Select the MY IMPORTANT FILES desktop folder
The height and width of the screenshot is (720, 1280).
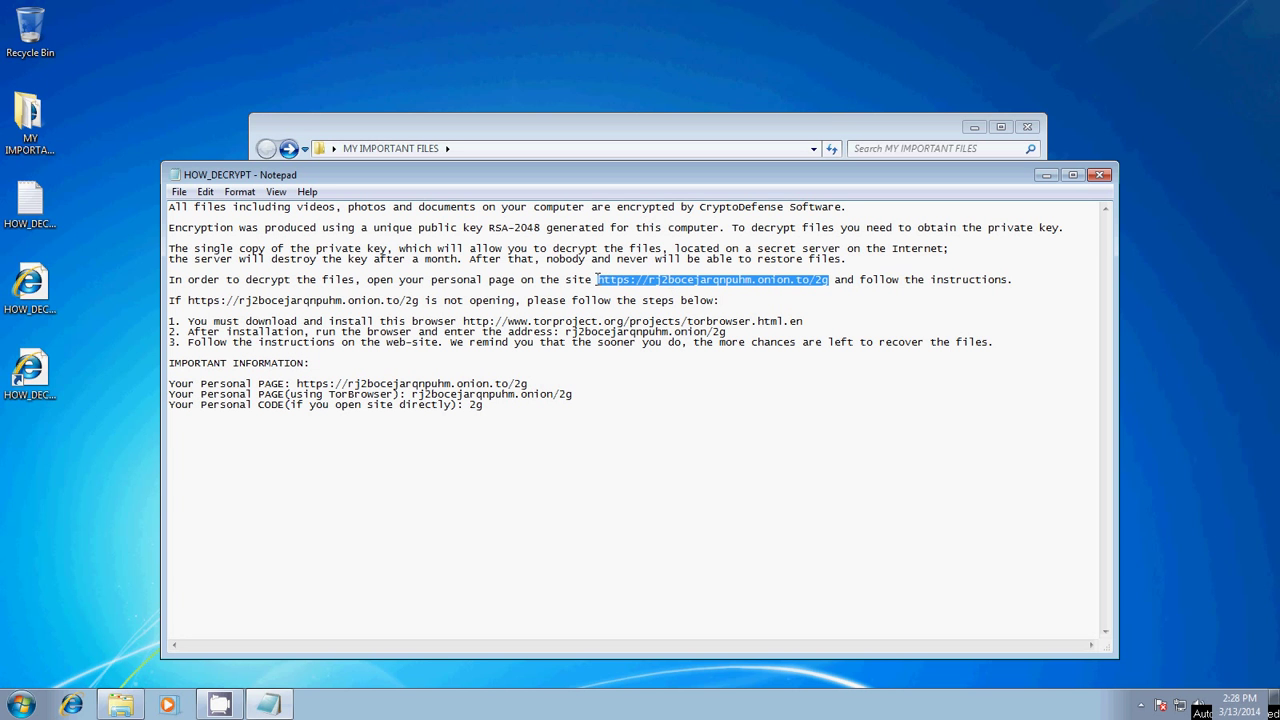point(29,124)
